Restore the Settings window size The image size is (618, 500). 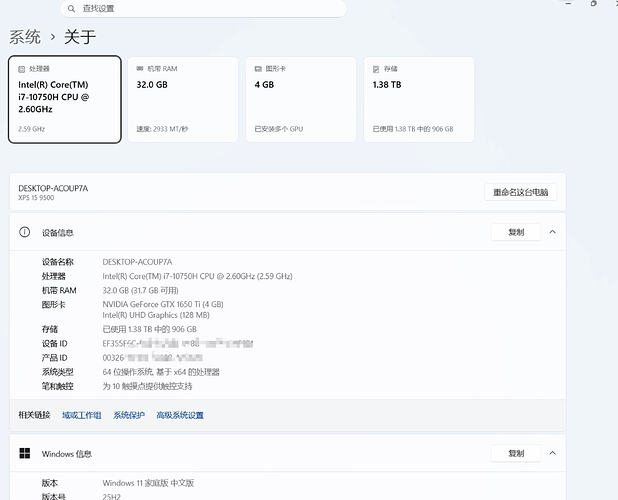pyautogui.click(x=594, y=3)
